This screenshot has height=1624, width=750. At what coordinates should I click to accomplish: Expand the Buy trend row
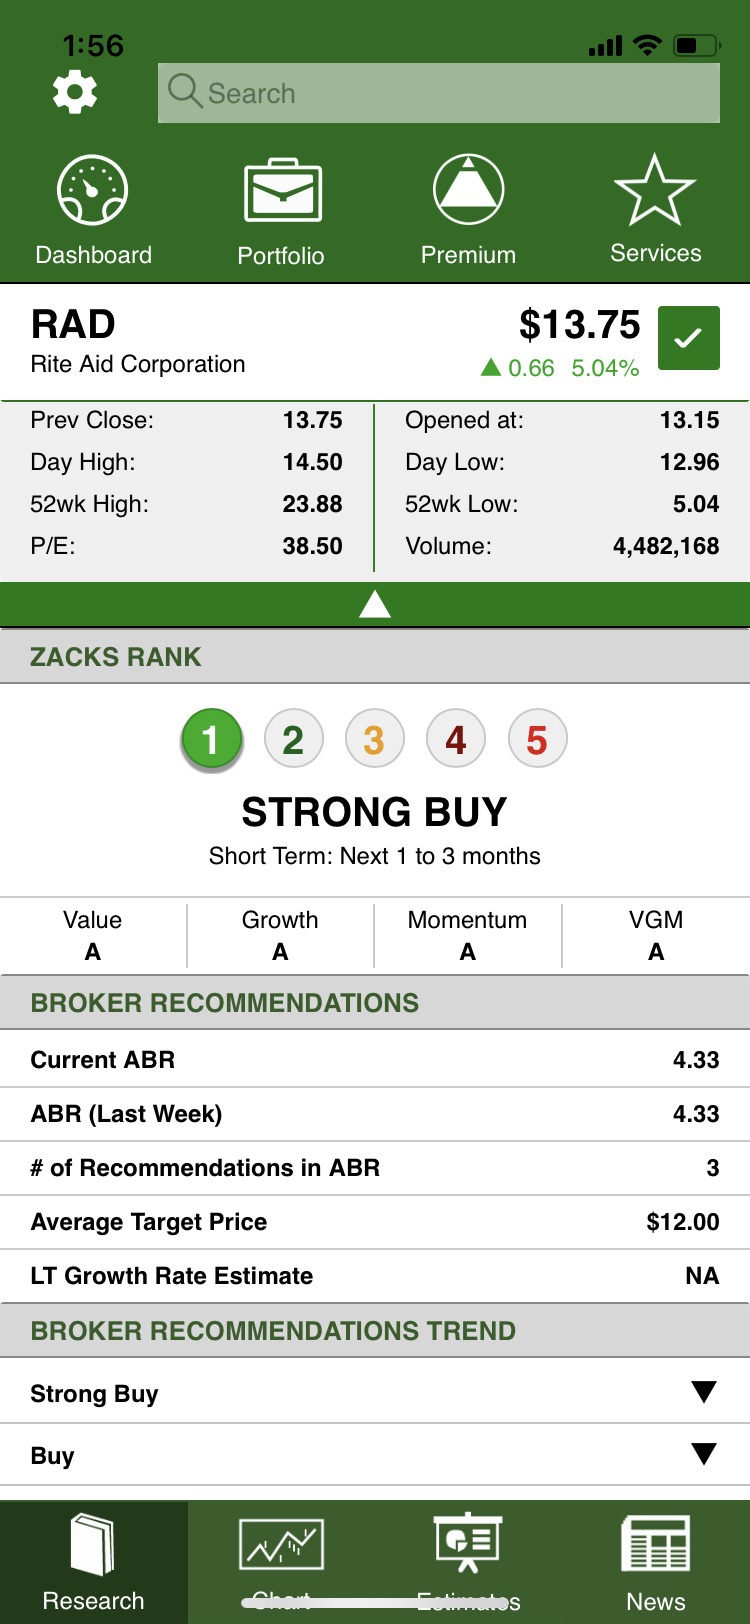click(x=375, y=1455)
